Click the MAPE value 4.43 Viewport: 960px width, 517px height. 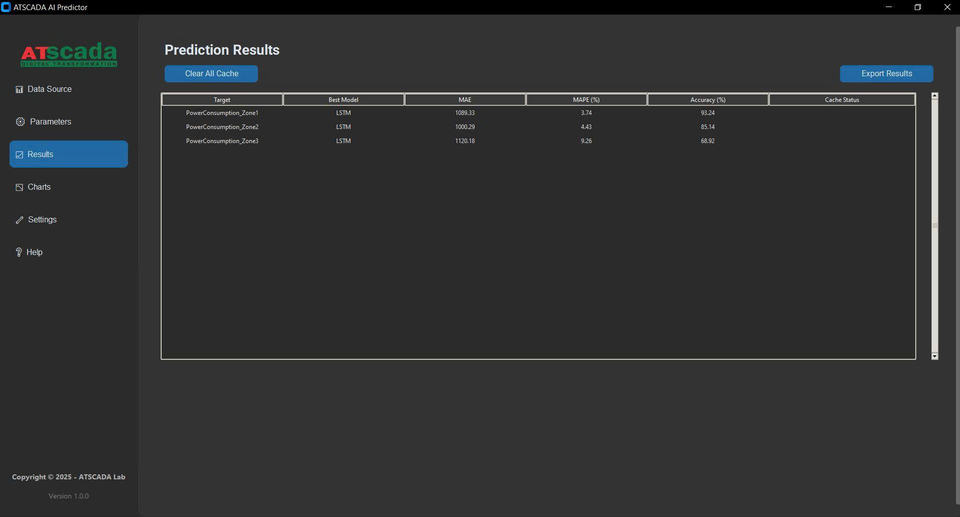tap(587, 127)
